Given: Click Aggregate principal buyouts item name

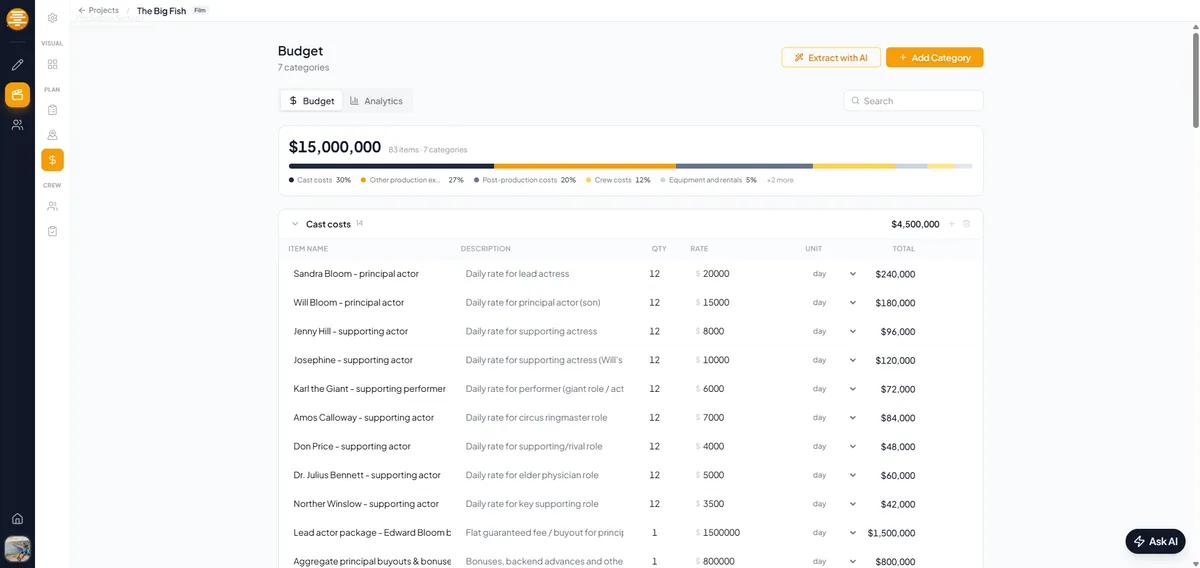Looking at the screenshot, I should coord(372,562).
